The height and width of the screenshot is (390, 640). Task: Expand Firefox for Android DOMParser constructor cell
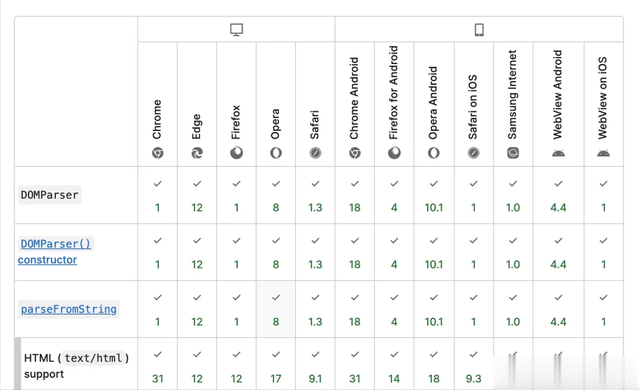click(394, 252)
